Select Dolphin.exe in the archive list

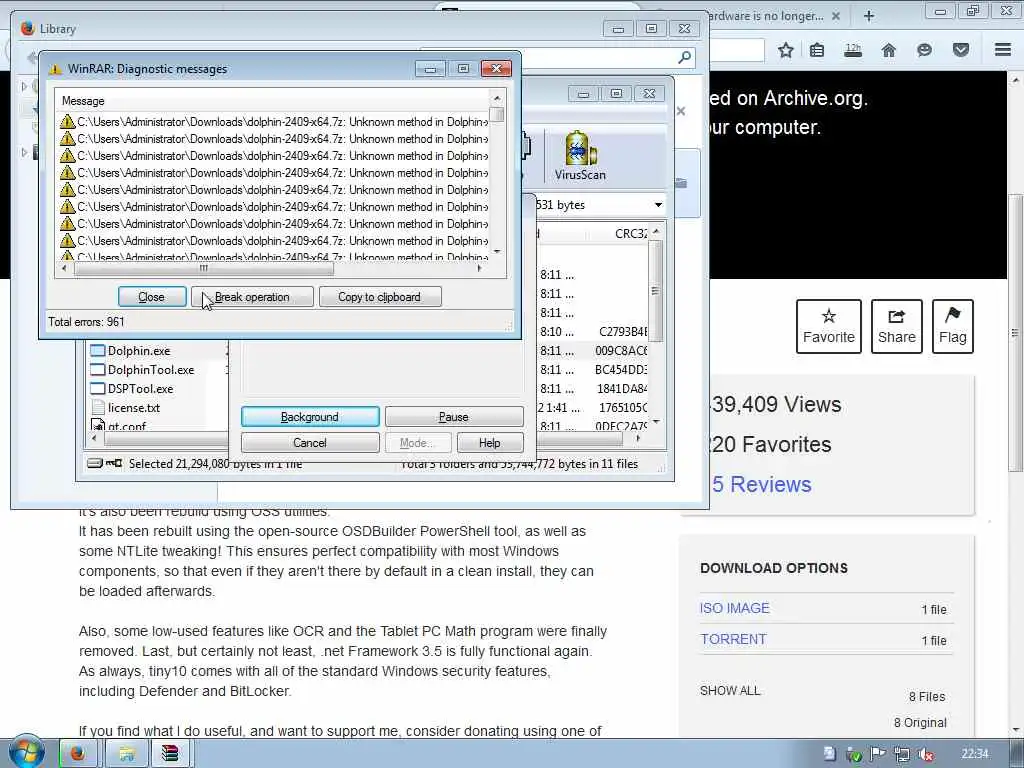pyautogui.click(x=139, y=351)
